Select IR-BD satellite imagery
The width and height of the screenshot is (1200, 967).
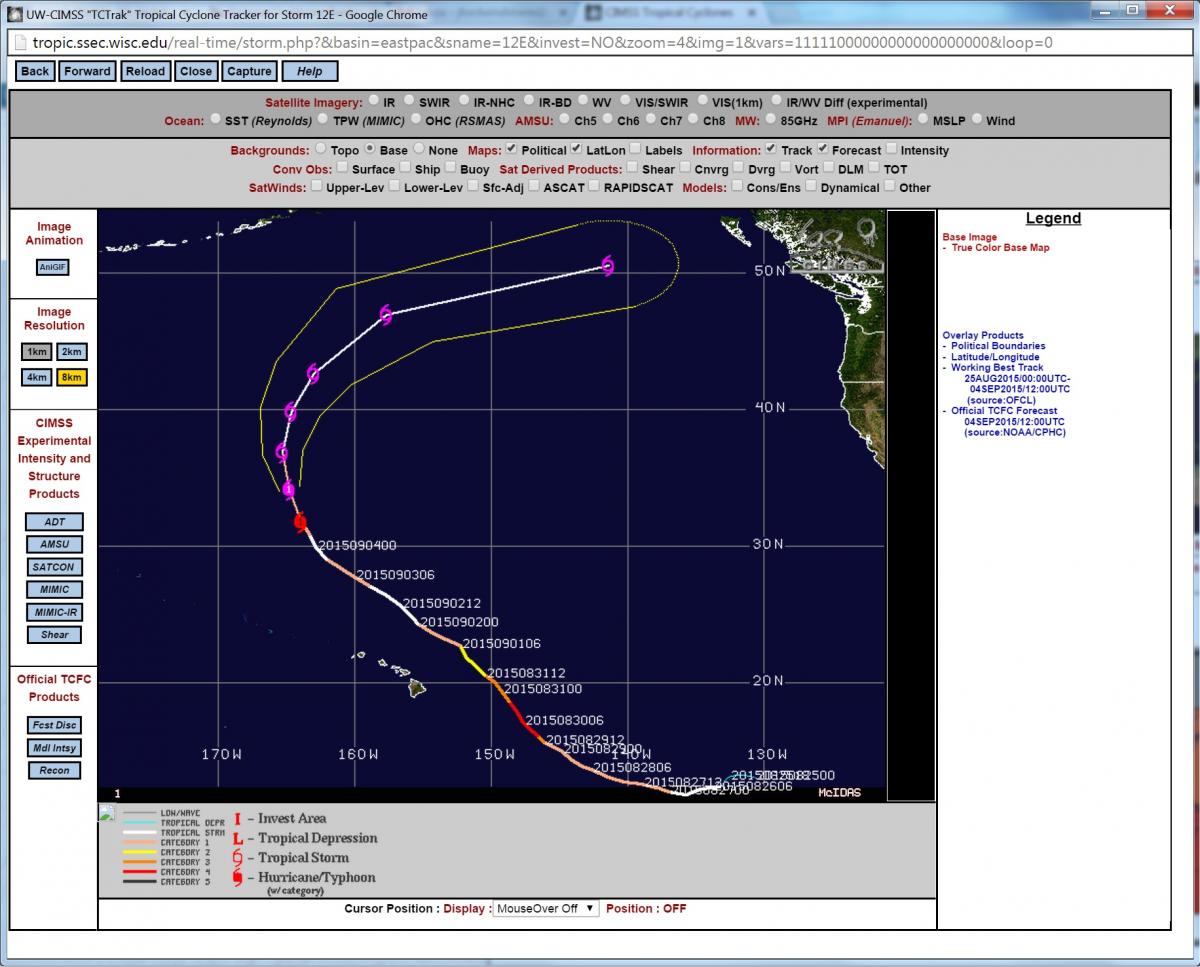point(528,101)
